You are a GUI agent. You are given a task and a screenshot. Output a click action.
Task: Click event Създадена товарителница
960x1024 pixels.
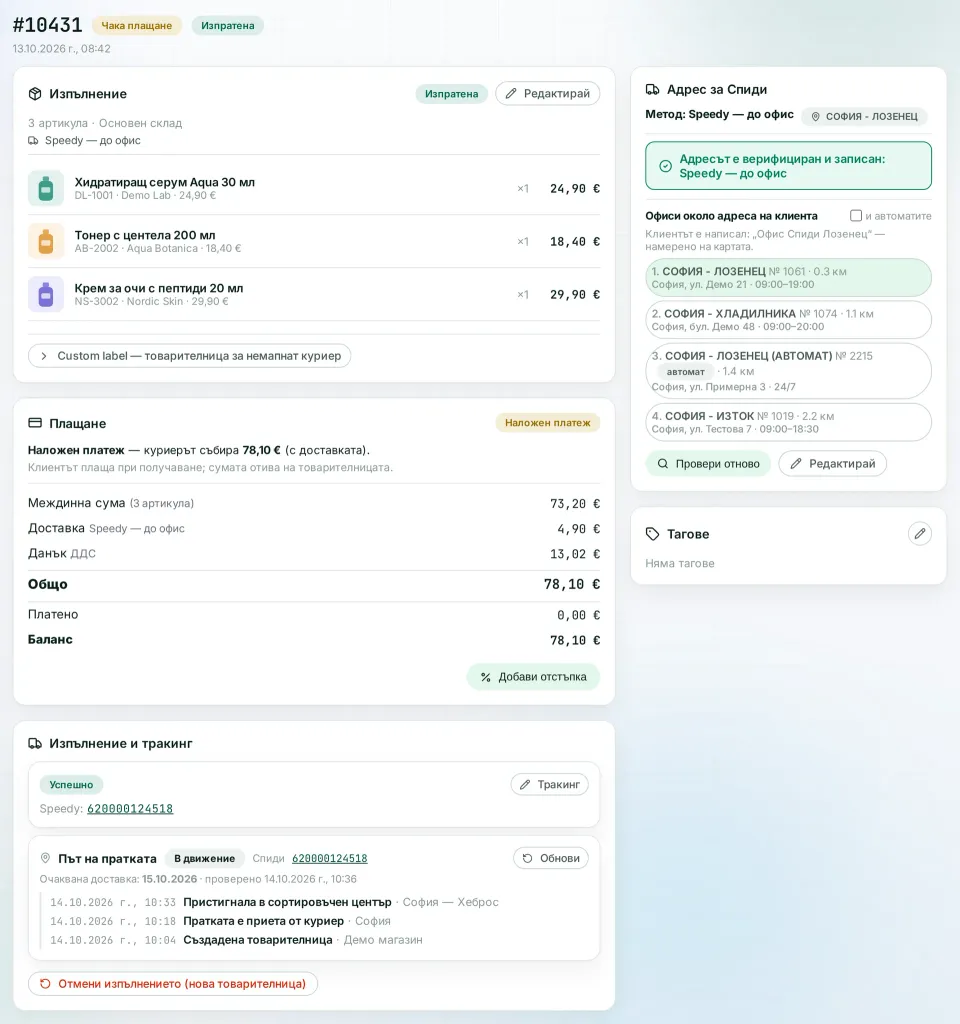click(258, 940)
